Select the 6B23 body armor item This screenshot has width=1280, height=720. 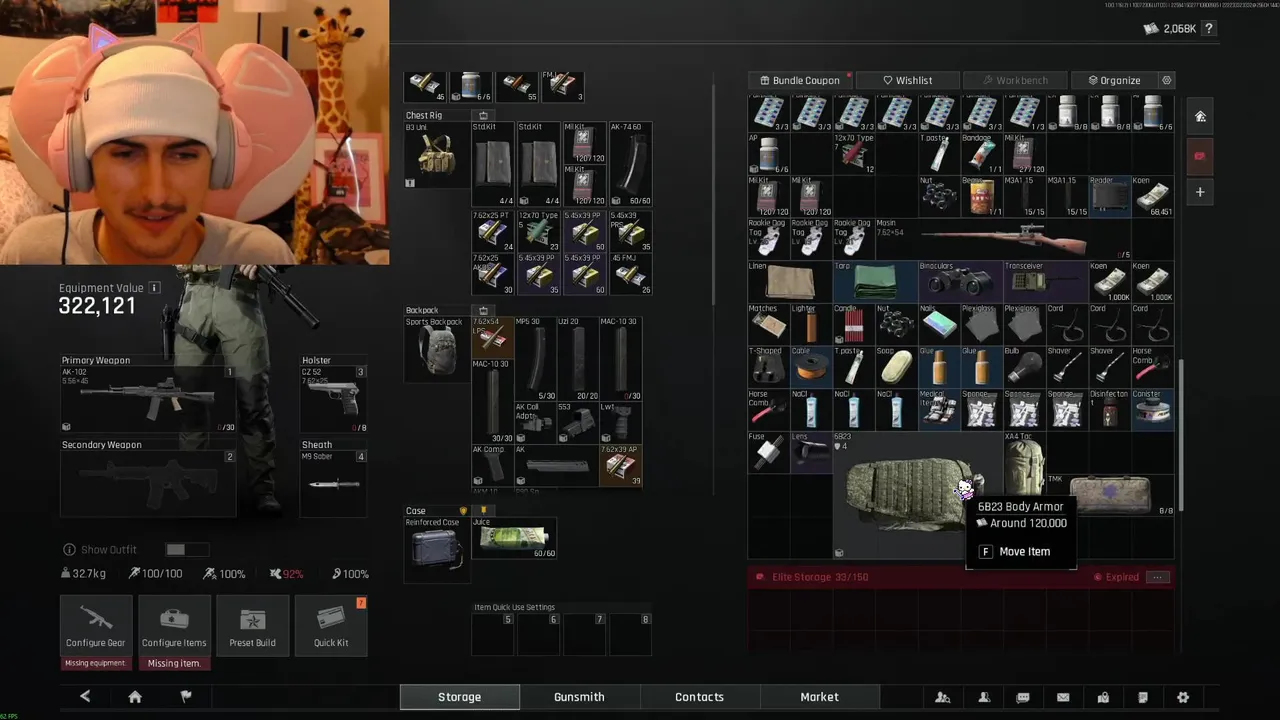917,495
